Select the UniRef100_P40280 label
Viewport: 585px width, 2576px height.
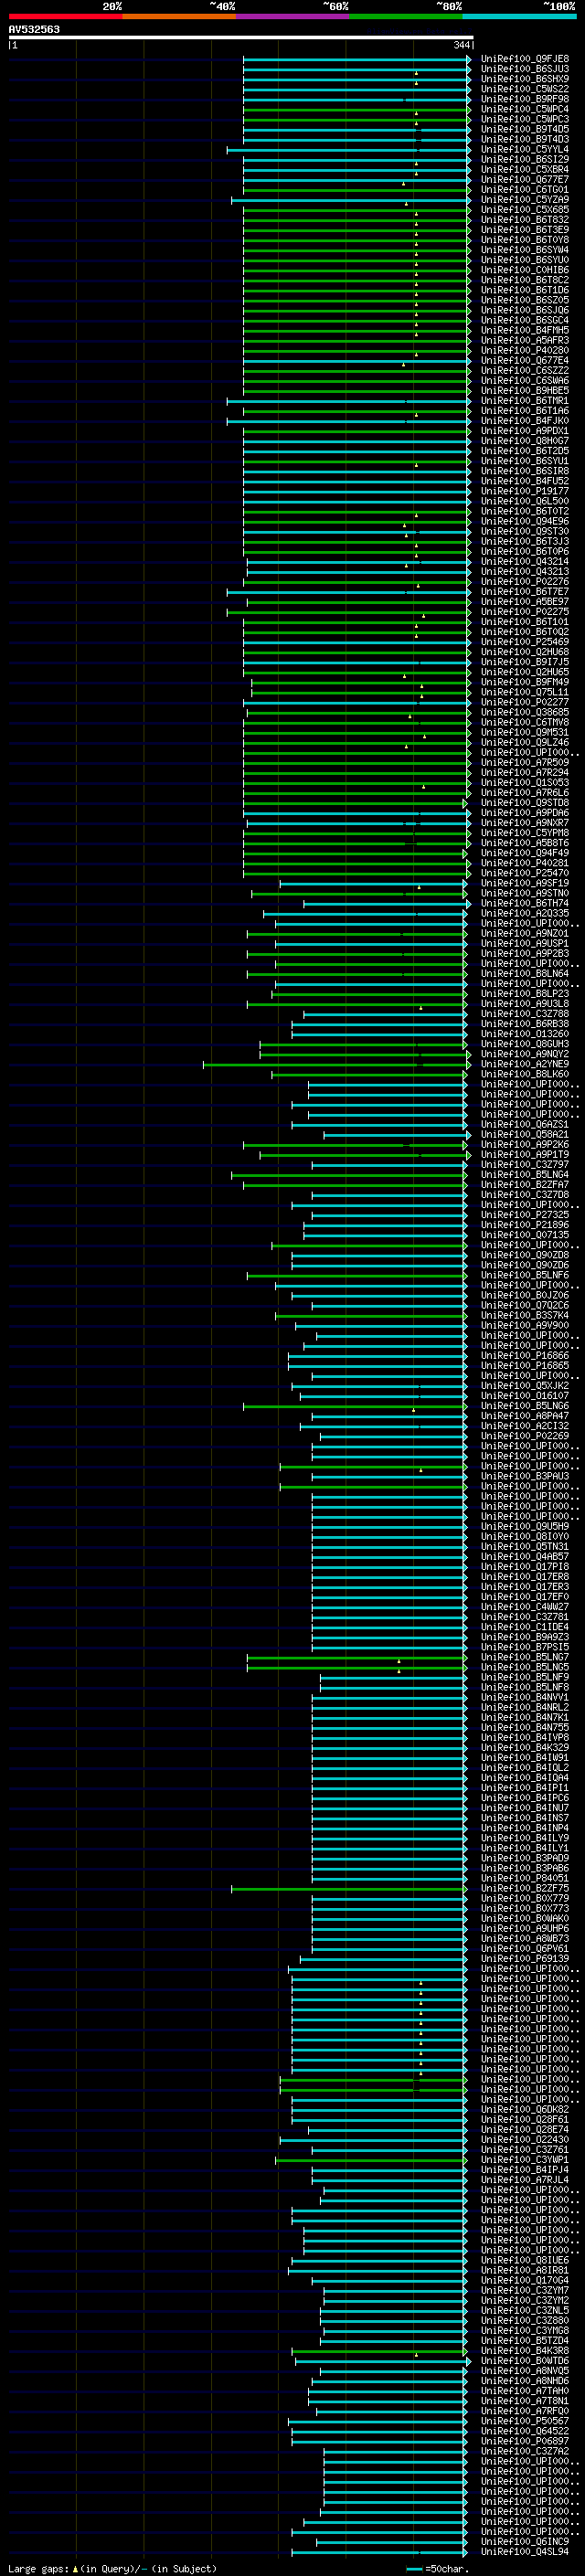coord(525,350)
